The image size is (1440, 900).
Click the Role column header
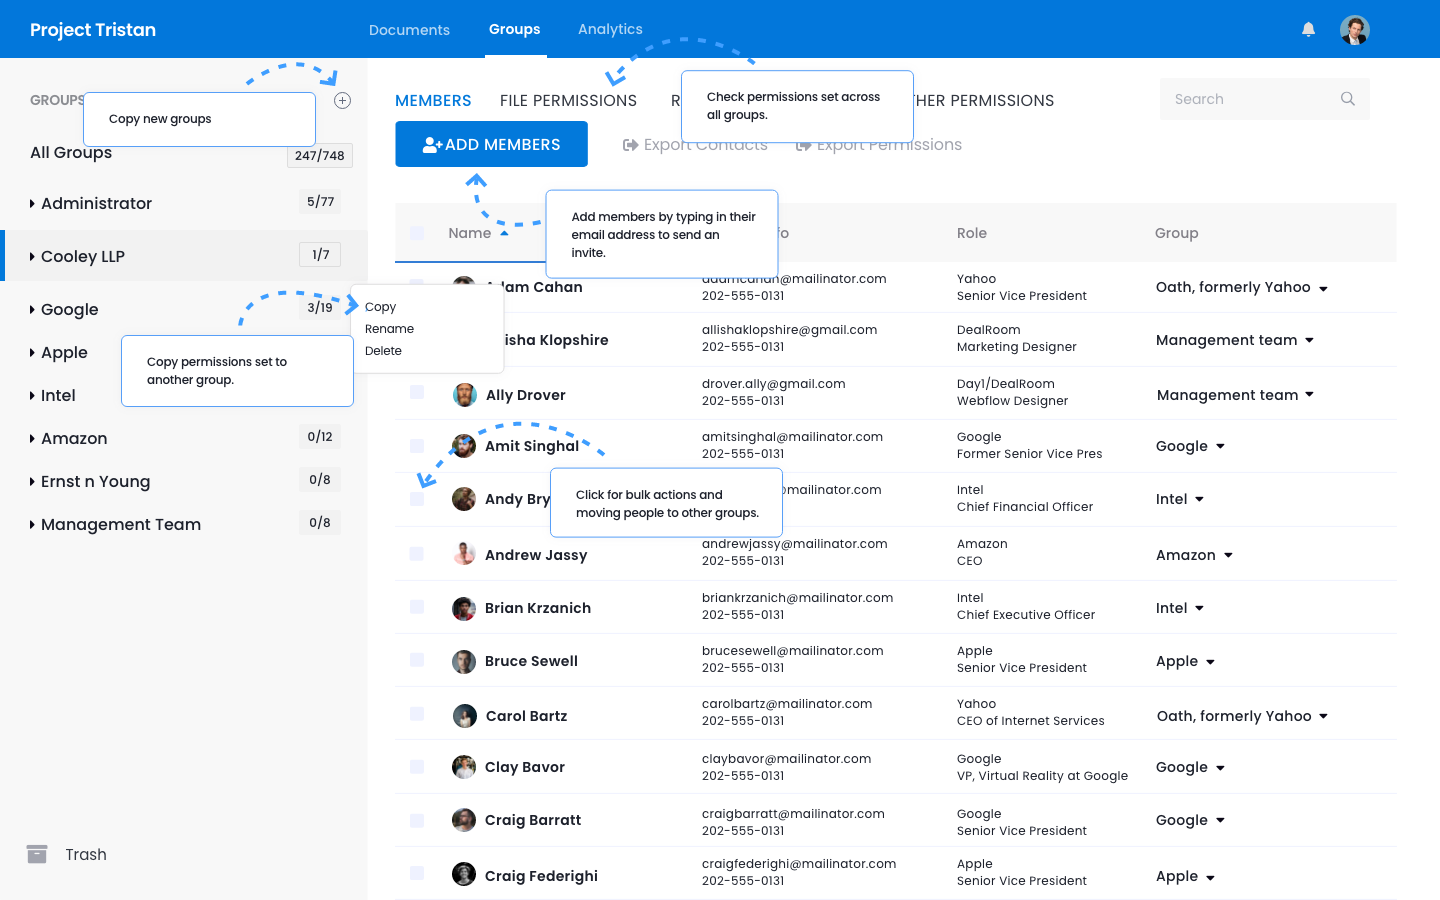tap(972, 233)
